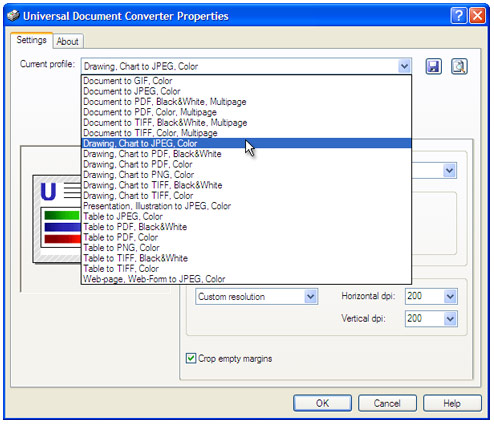
Task: Switch to the About tab
Action: (x=67, y=41)
